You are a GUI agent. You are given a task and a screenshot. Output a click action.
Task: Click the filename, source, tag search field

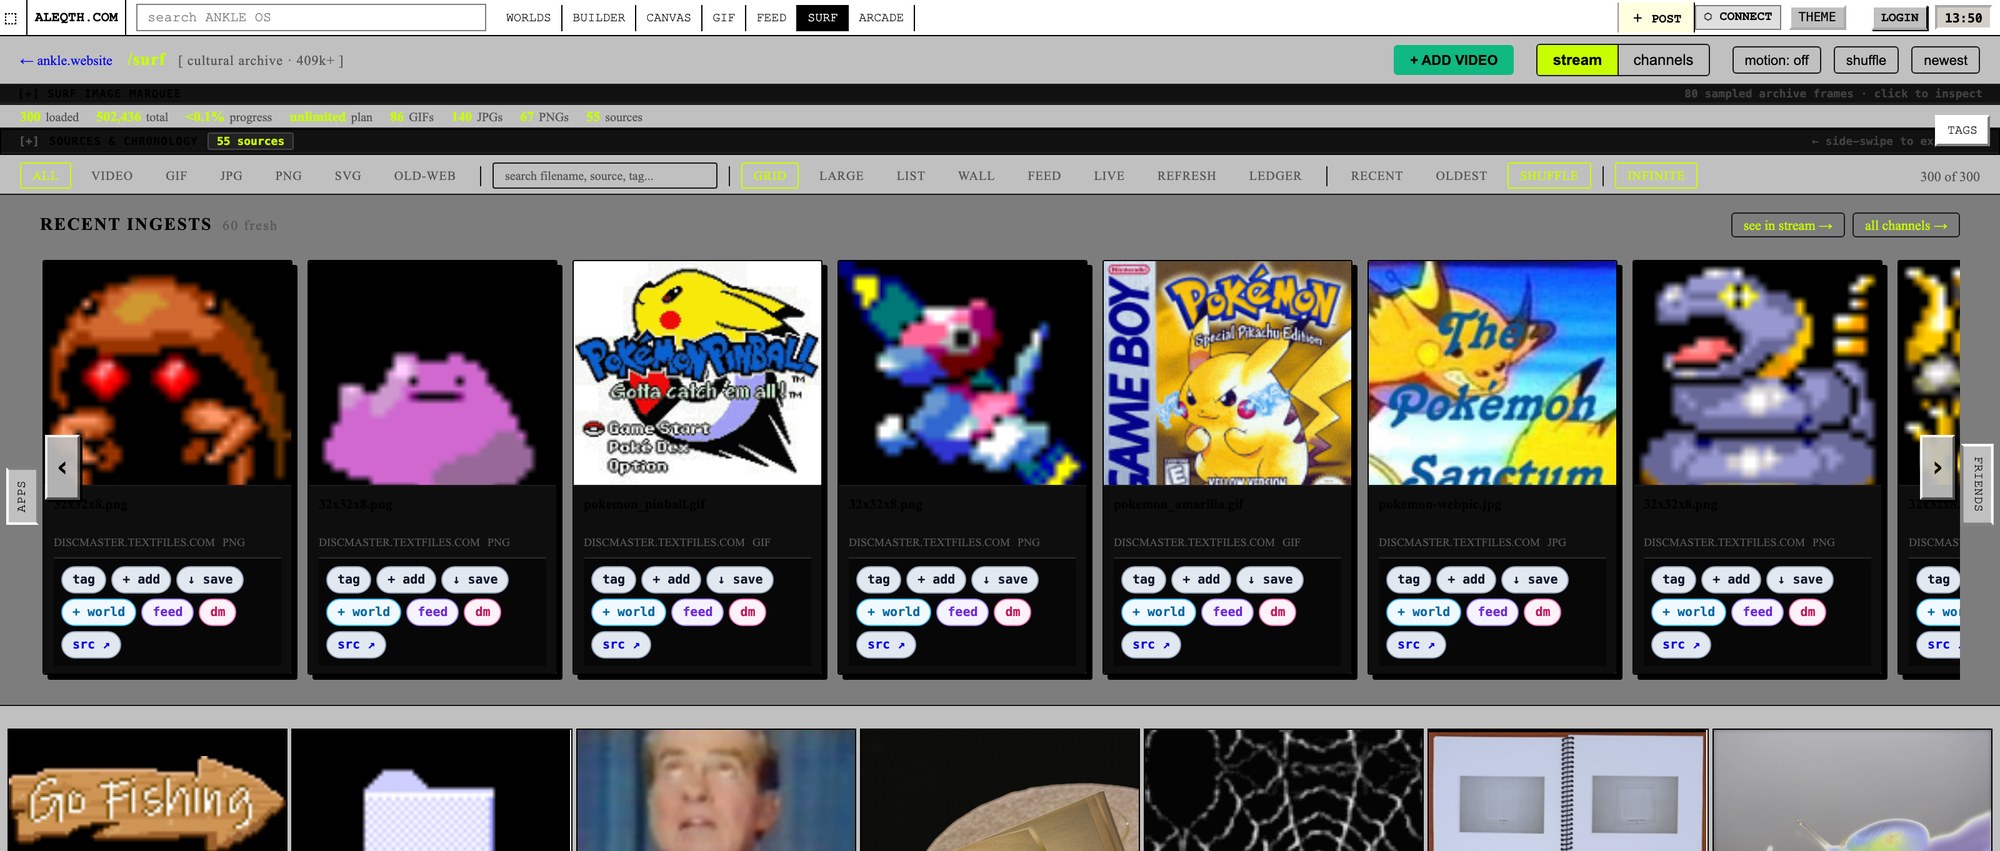tap(605, 176)
